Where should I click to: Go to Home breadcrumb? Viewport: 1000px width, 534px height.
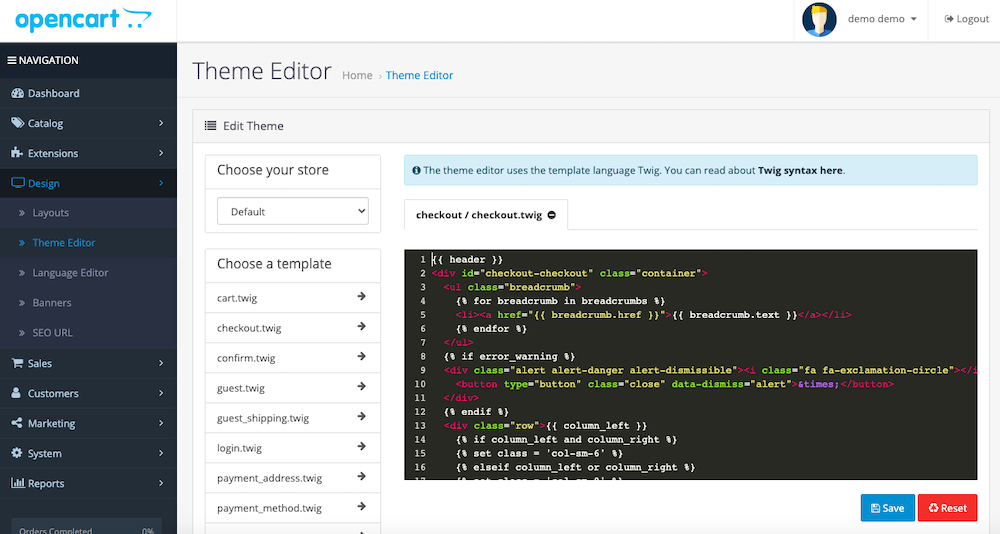[357, 75]
